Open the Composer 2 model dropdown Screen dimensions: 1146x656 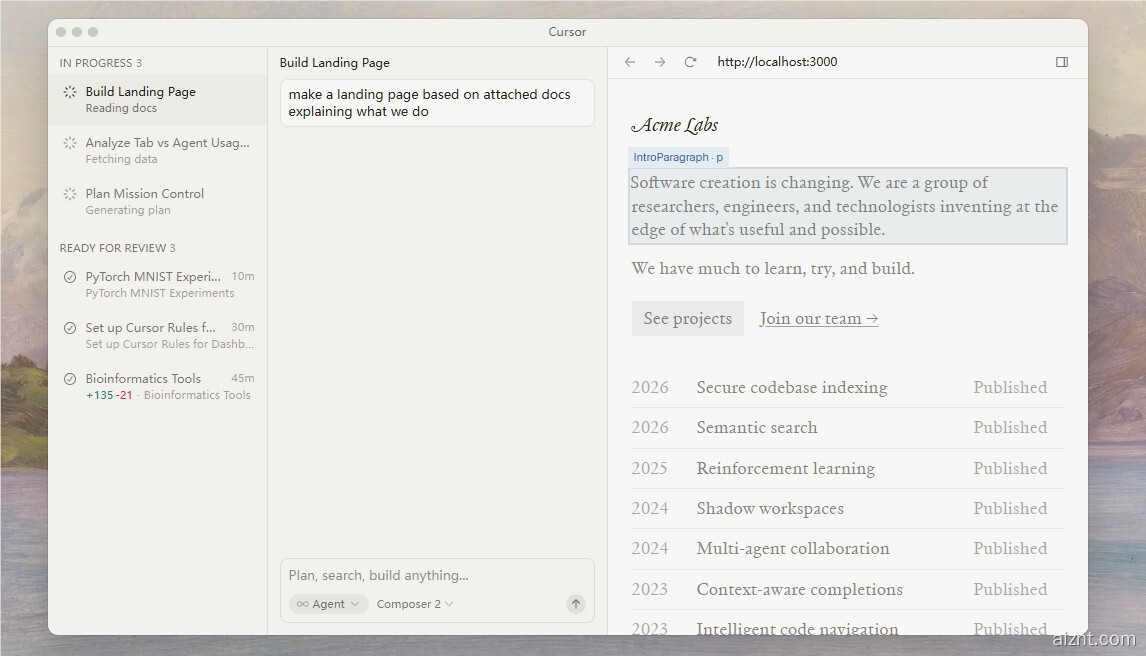click(414, 604)
